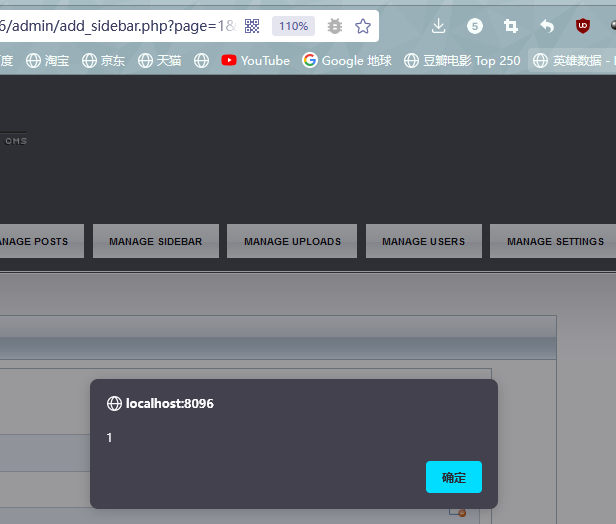
Task: Click the QR code icon in address bar
Action: [x=252, y=26]
